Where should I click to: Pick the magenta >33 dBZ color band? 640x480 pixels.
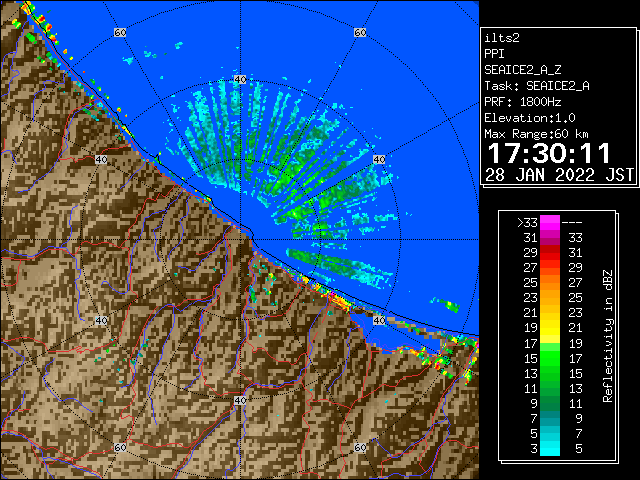coord(550,222)
